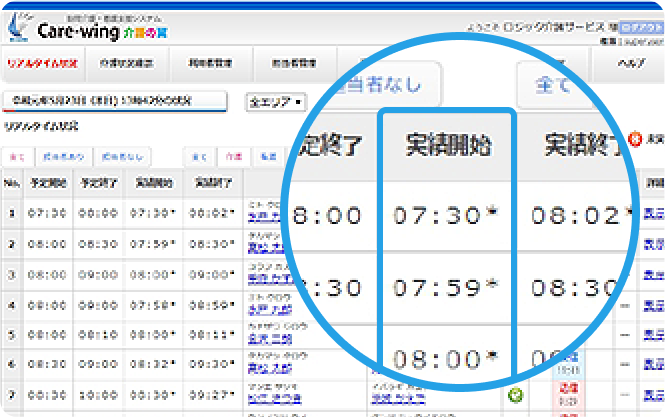666x418 pixels.
Task: Click 09:27* actual end in row 7
Action: tap(212, 395)
